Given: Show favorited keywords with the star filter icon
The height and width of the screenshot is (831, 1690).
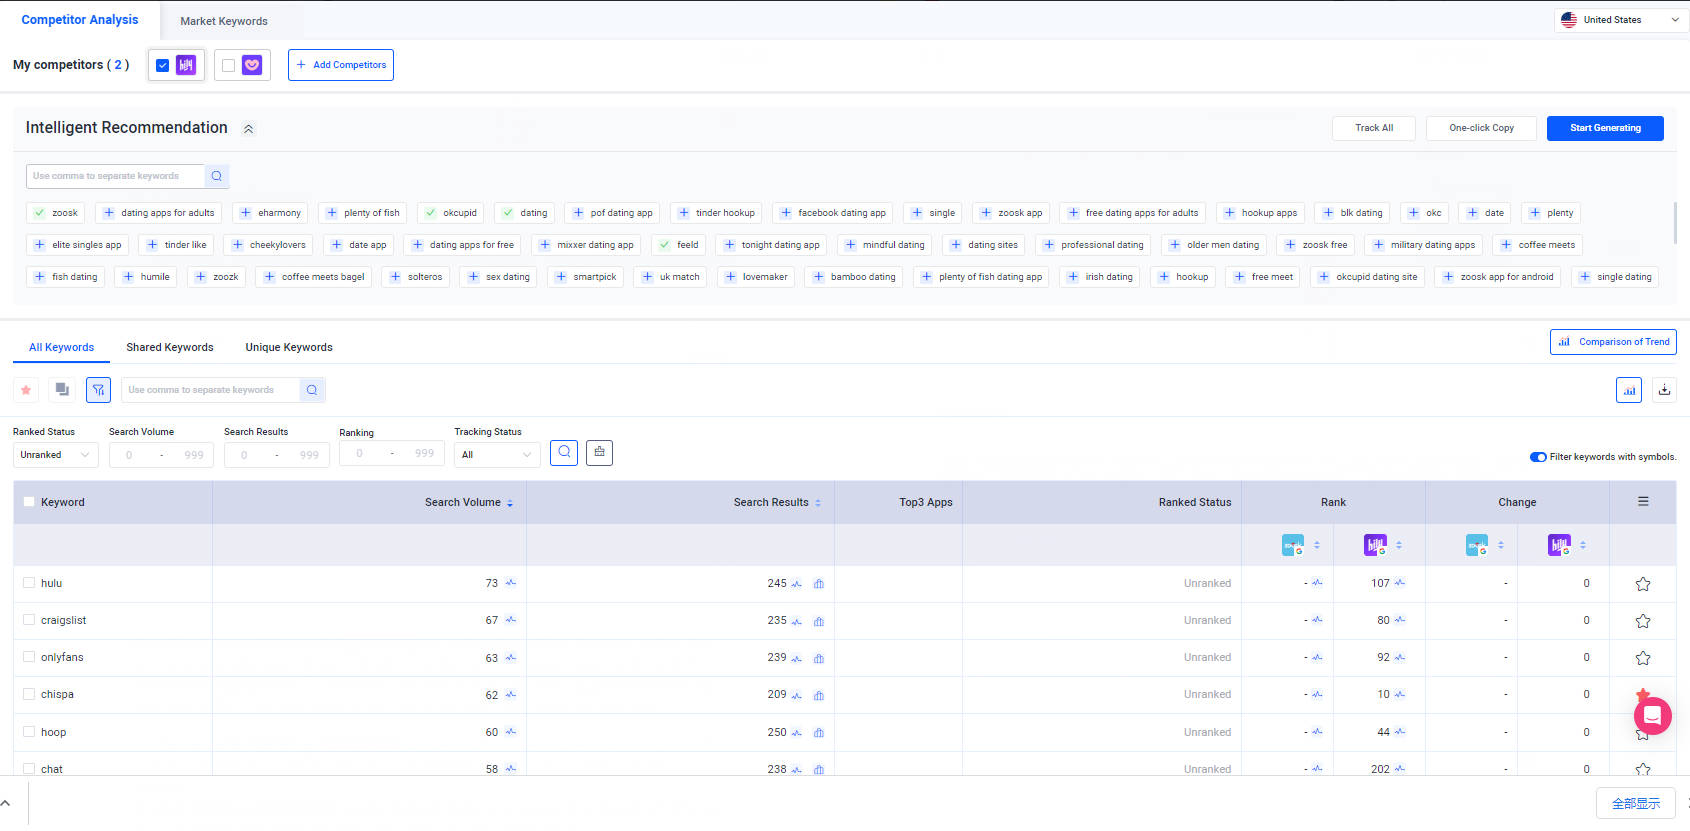Looking at the screenshot, I should (26, 390).
